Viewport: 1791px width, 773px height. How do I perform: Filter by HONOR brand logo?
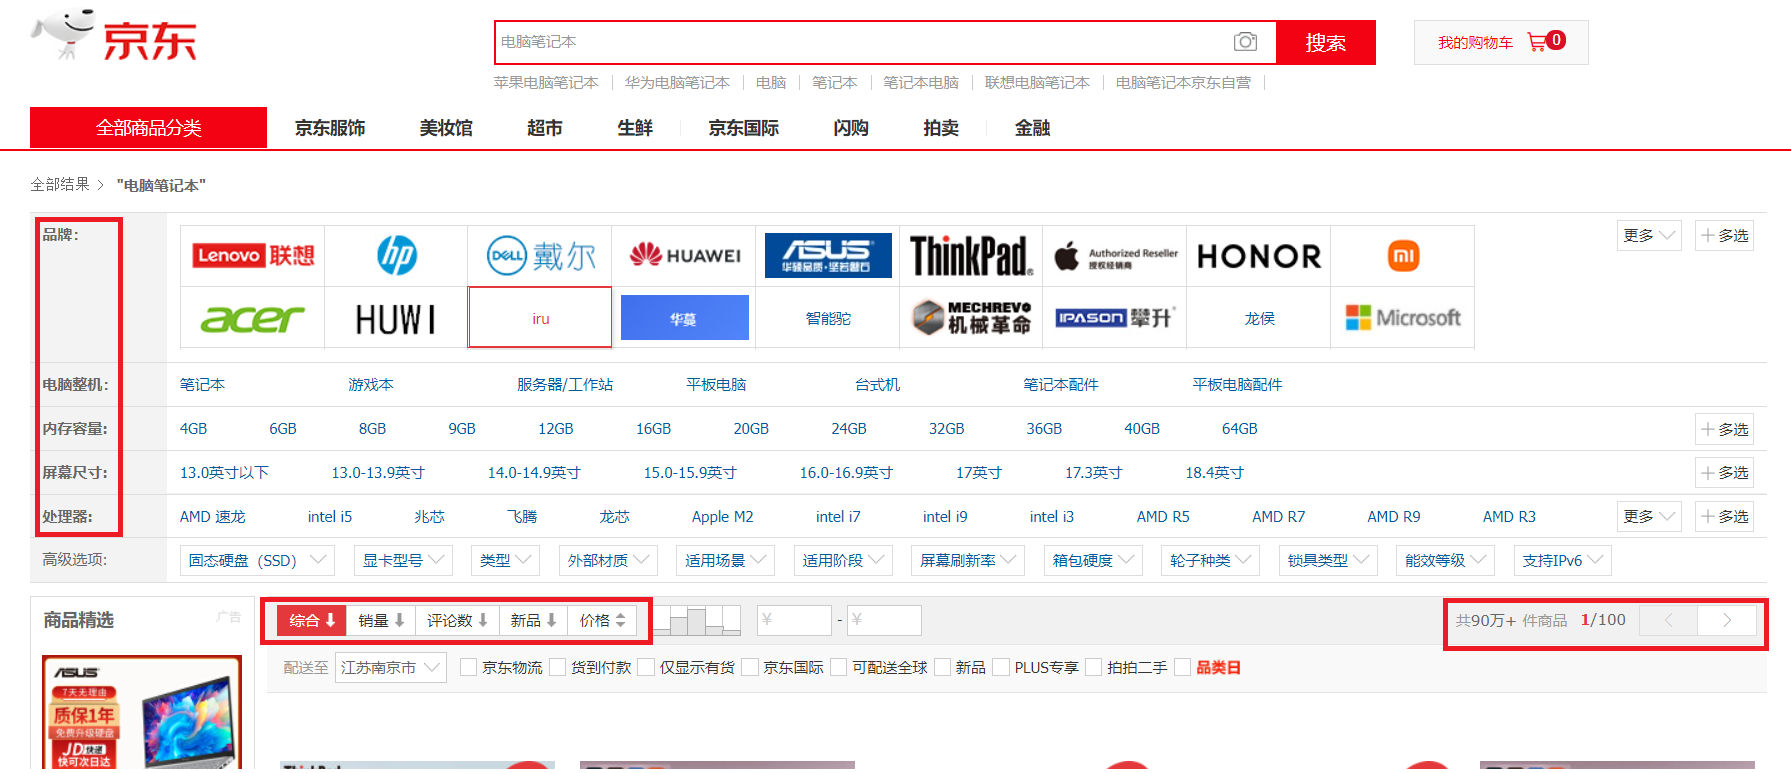click(1259, 257)
